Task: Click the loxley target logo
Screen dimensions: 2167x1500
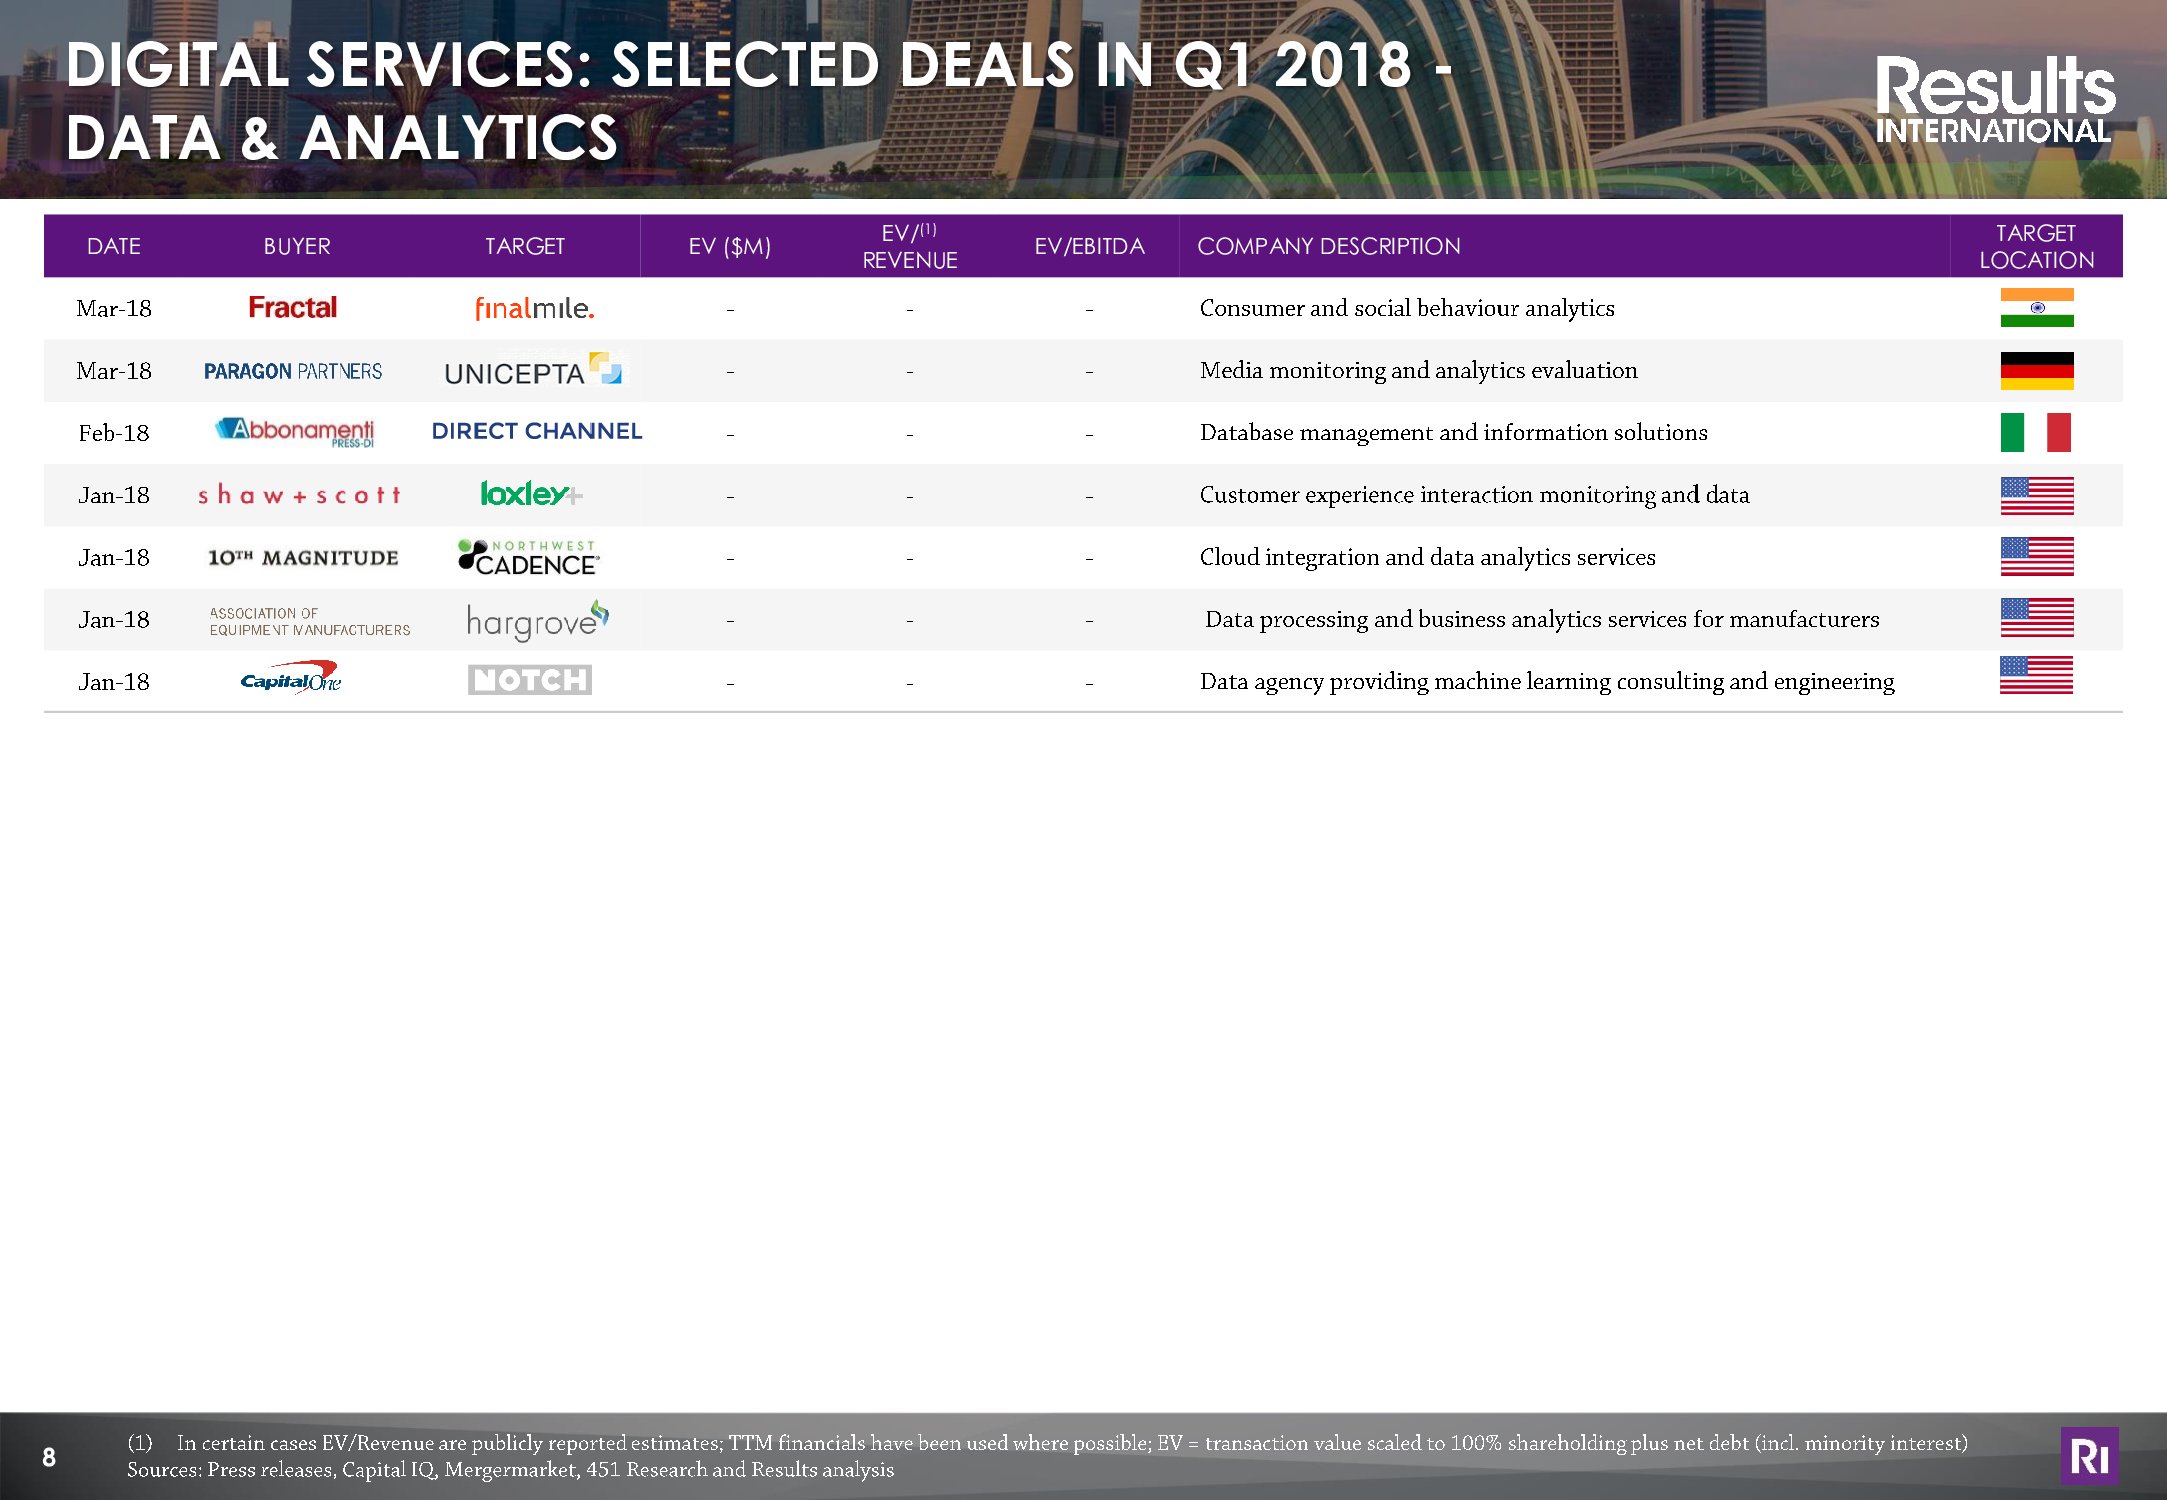Action: coord(530,494)
